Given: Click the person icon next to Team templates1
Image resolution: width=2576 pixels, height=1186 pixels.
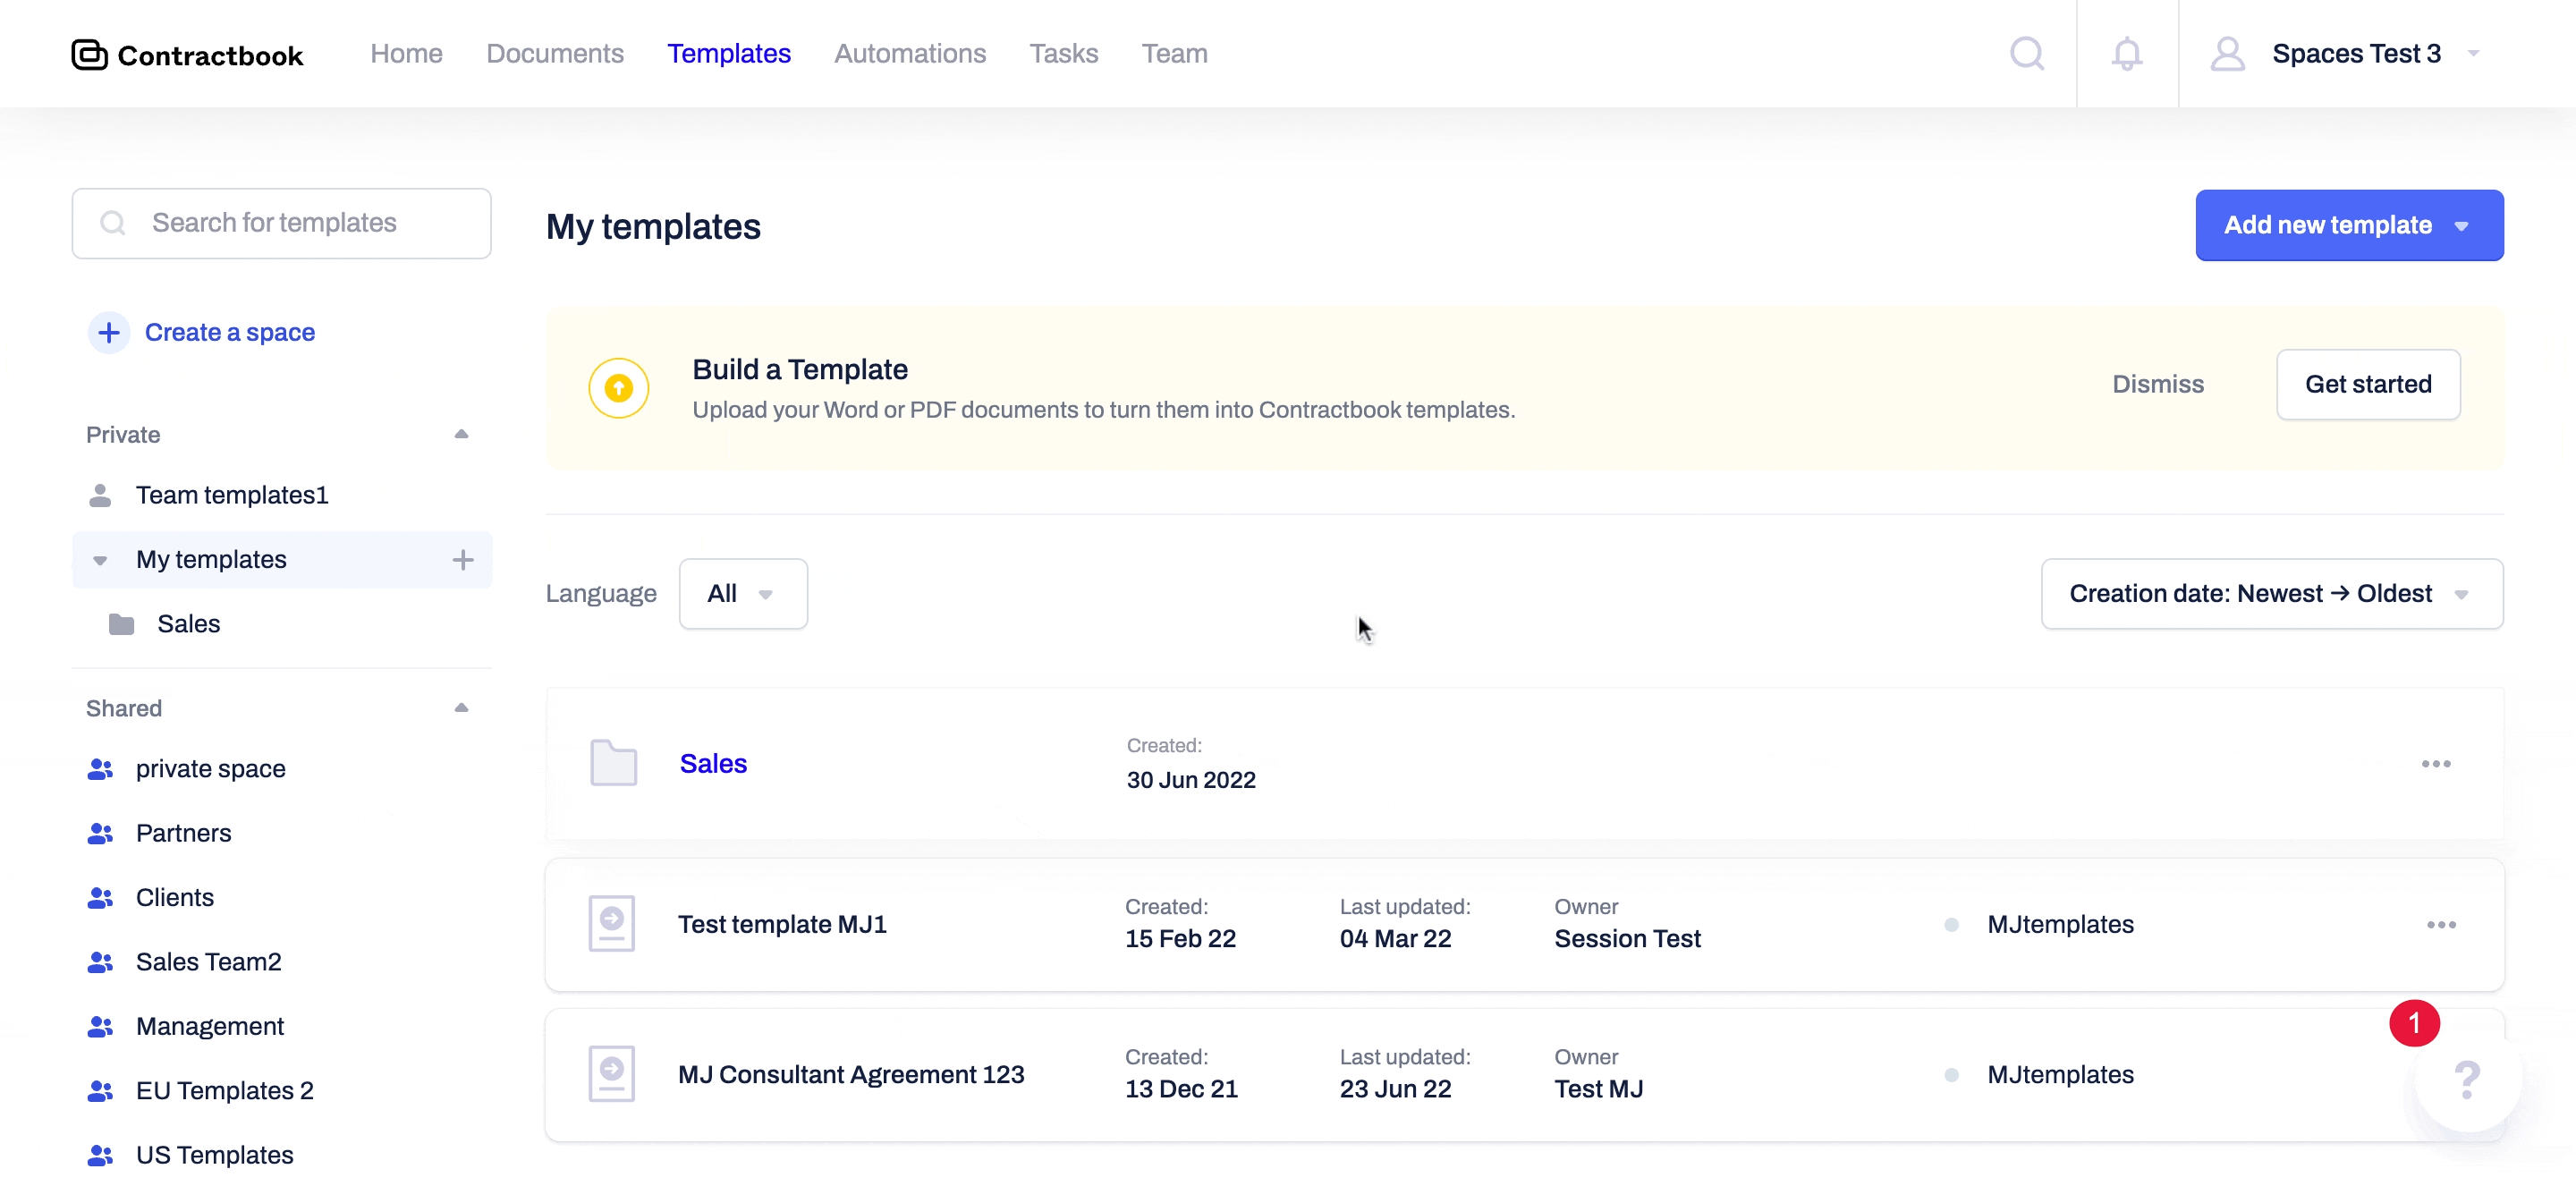Looking at the screenshot, I should pos(100,495).
